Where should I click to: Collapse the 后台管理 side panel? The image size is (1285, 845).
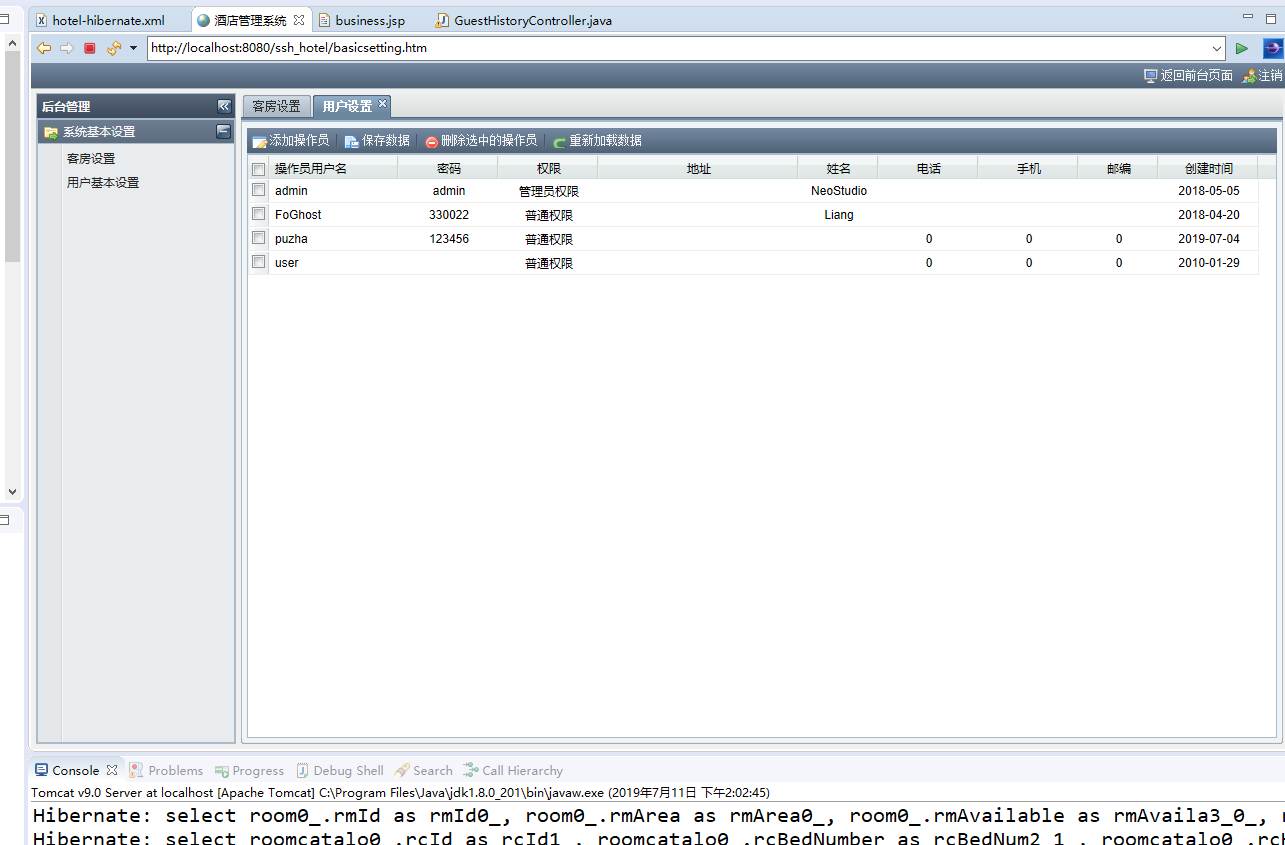224,106
